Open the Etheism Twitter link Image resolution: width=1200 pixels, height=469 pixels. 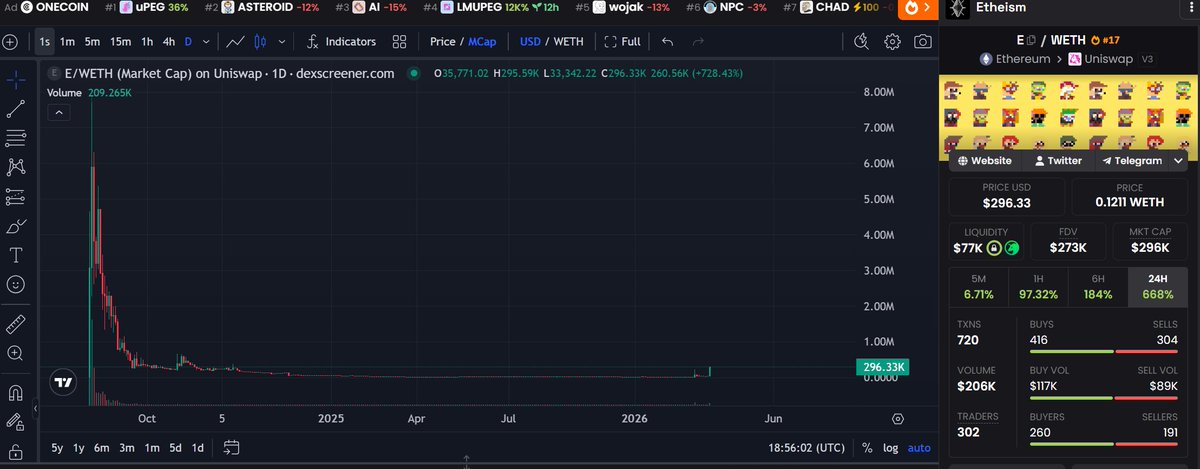1059,160
